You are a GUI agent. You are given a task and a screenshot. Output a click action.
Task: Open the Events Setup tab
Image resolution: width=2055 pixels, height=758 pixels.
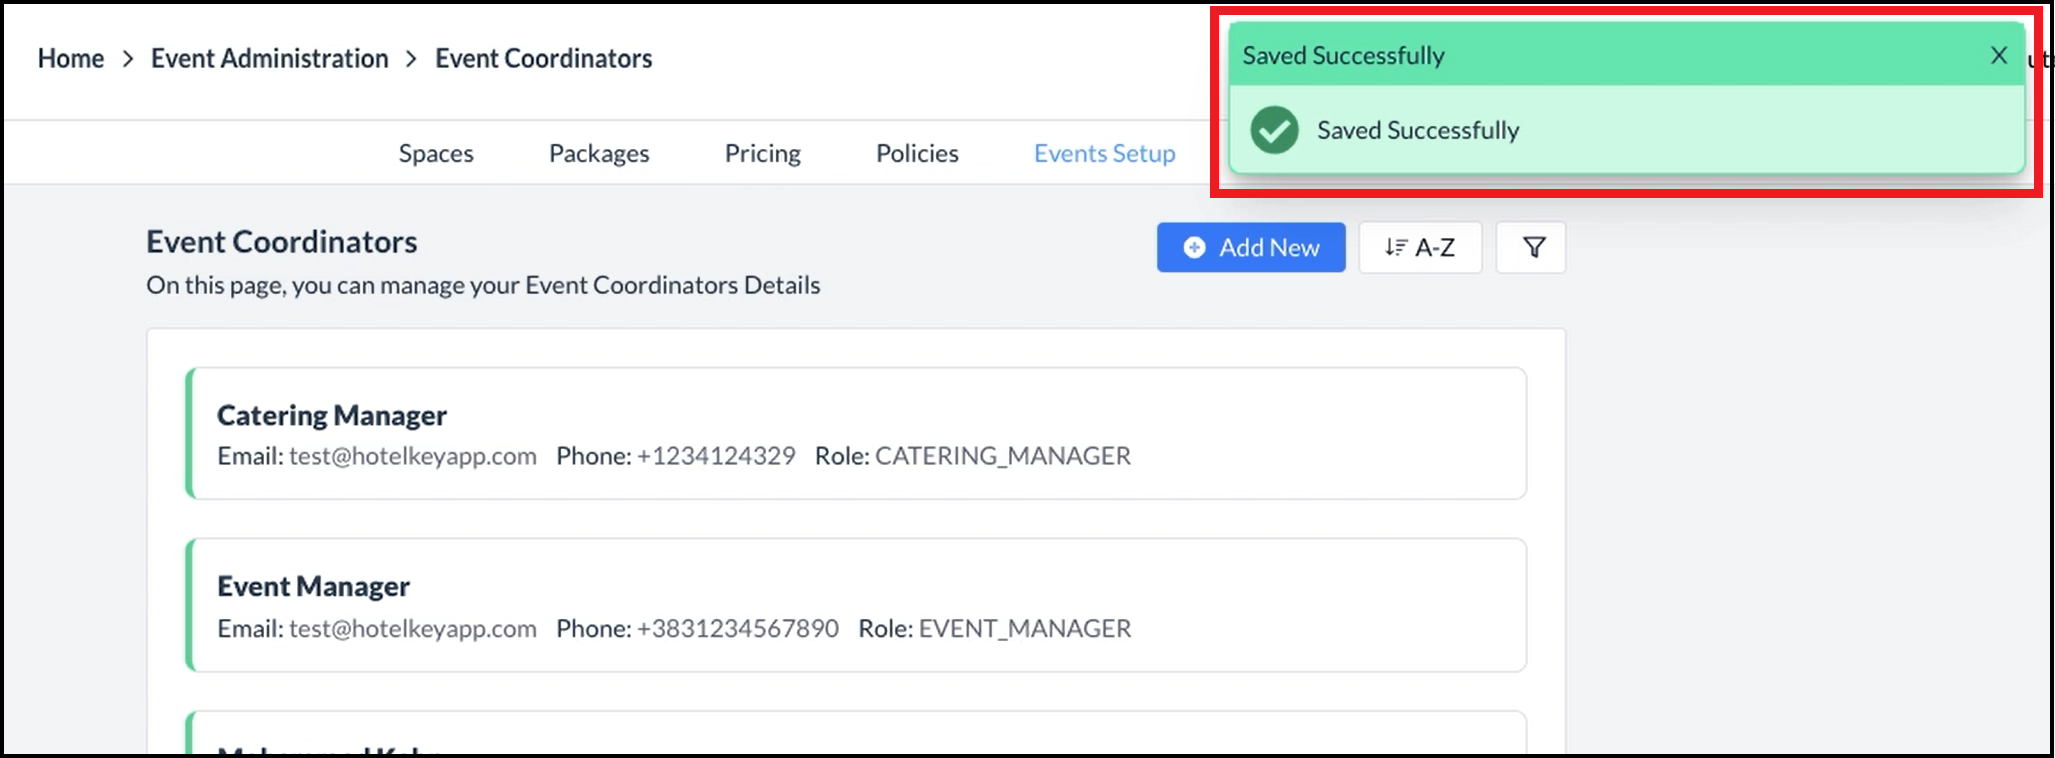1104,153
